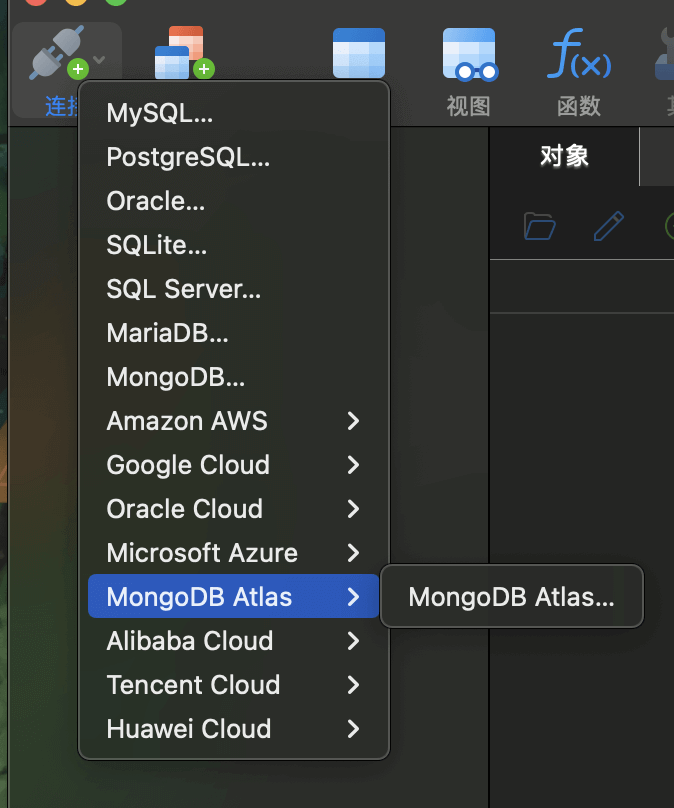Select SQL Server... menu entry

point(184,289)
